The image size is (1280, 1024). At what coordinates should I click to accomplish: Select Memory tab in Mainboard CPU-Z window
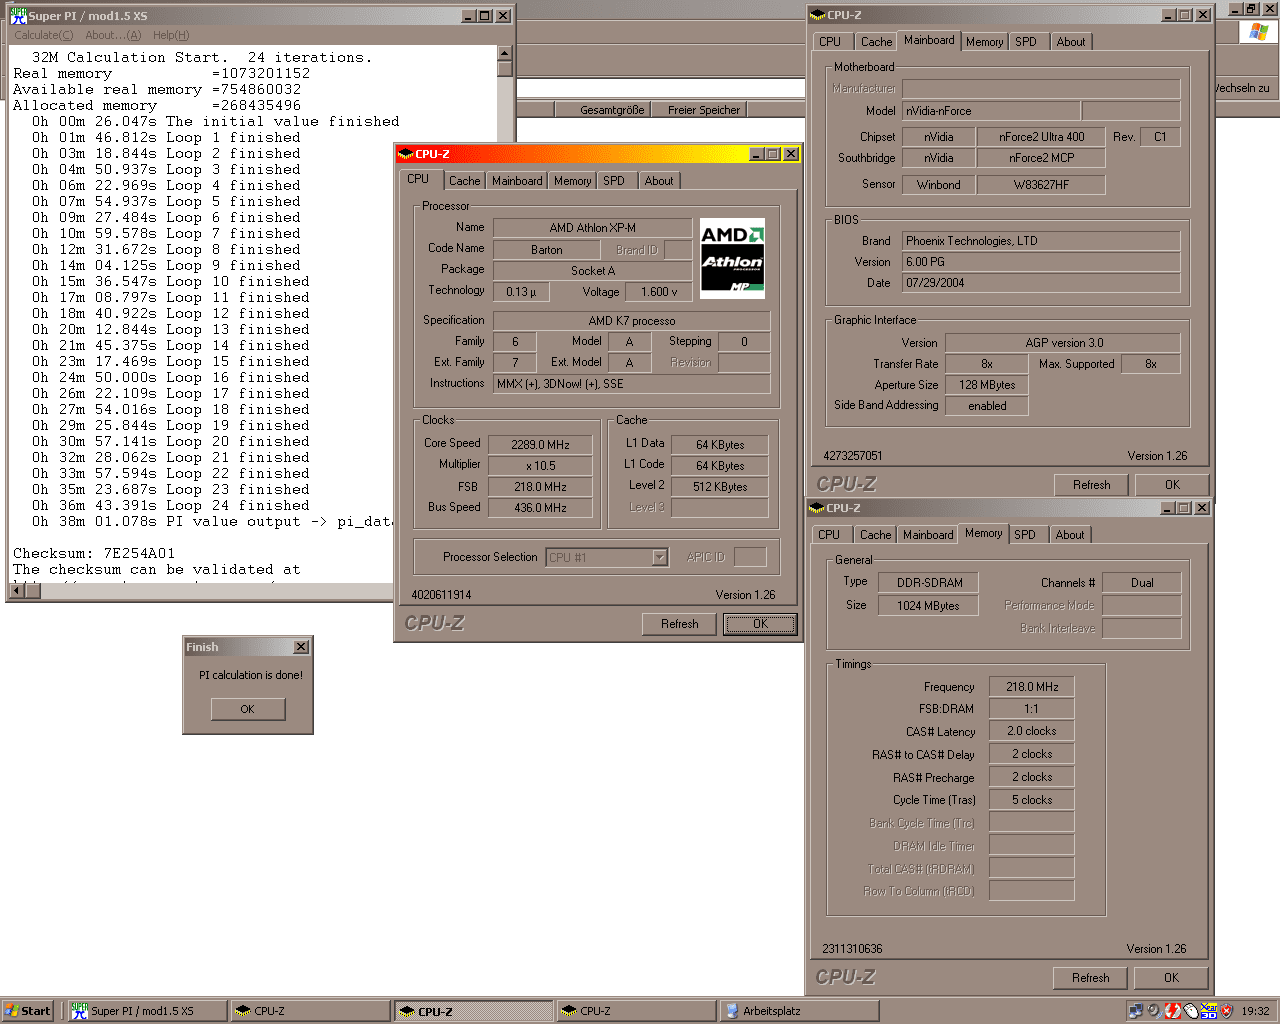985,42
